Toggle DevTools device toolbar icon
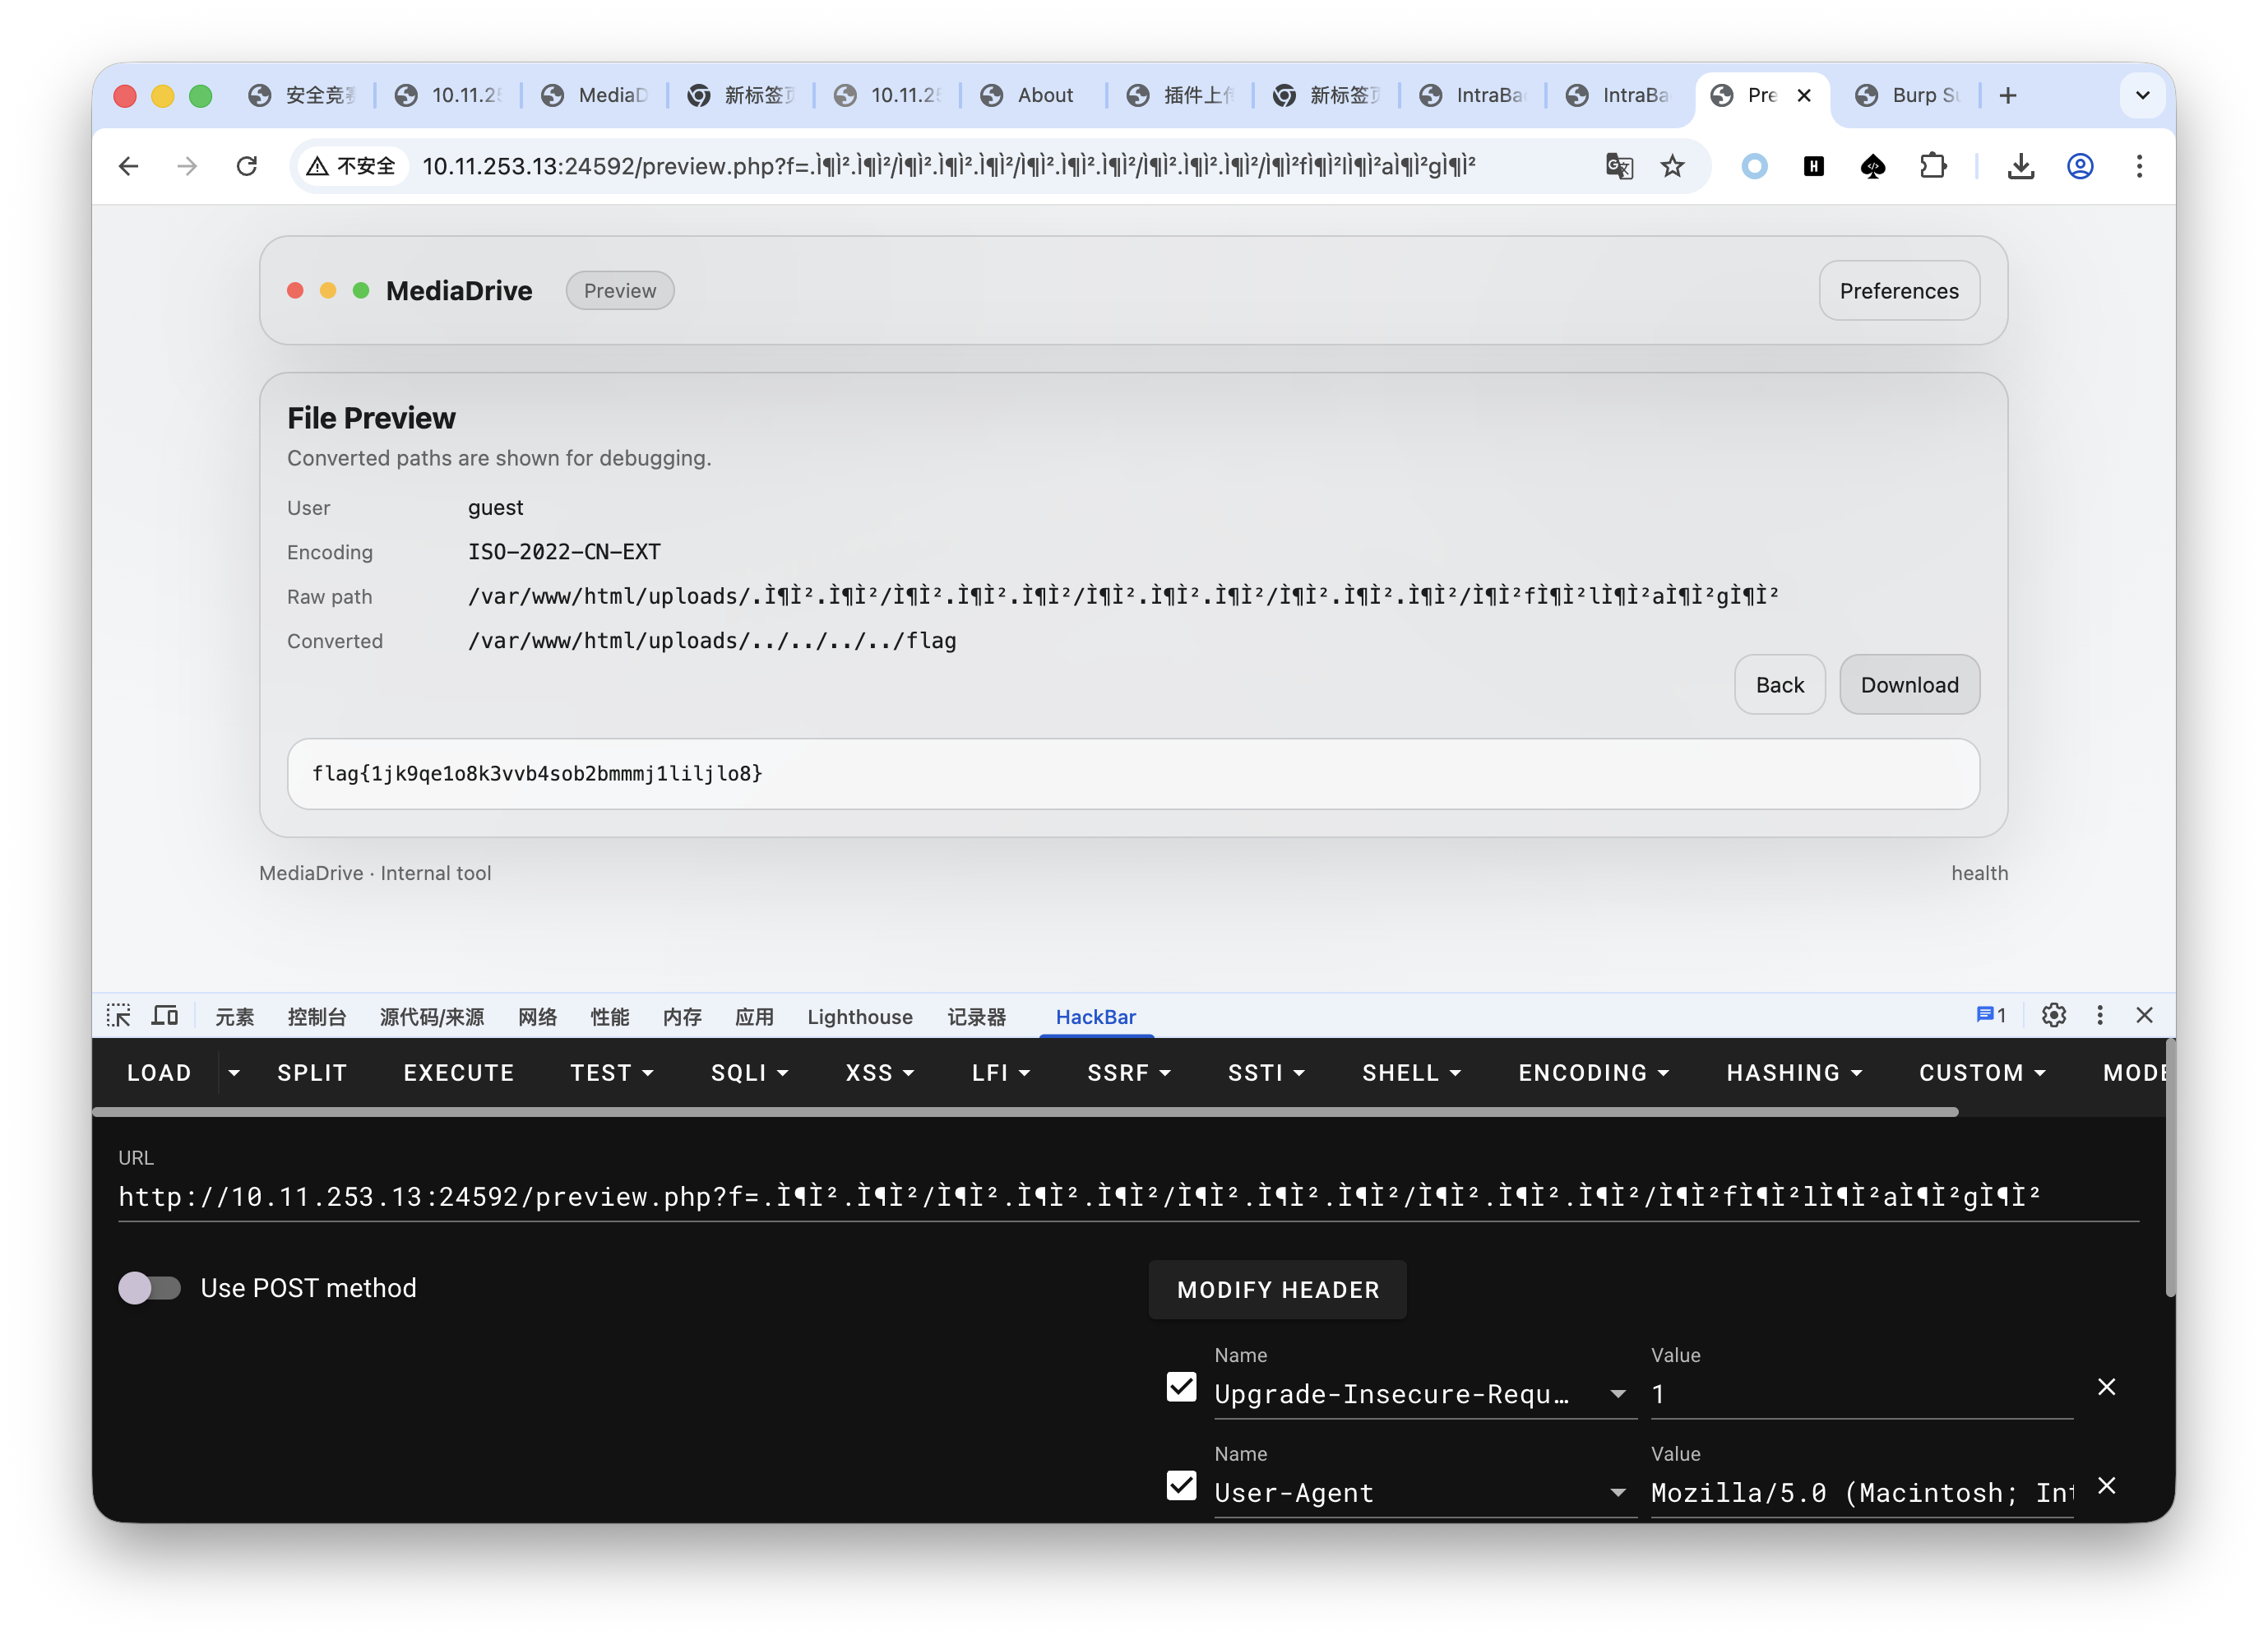 (165, 1016)
